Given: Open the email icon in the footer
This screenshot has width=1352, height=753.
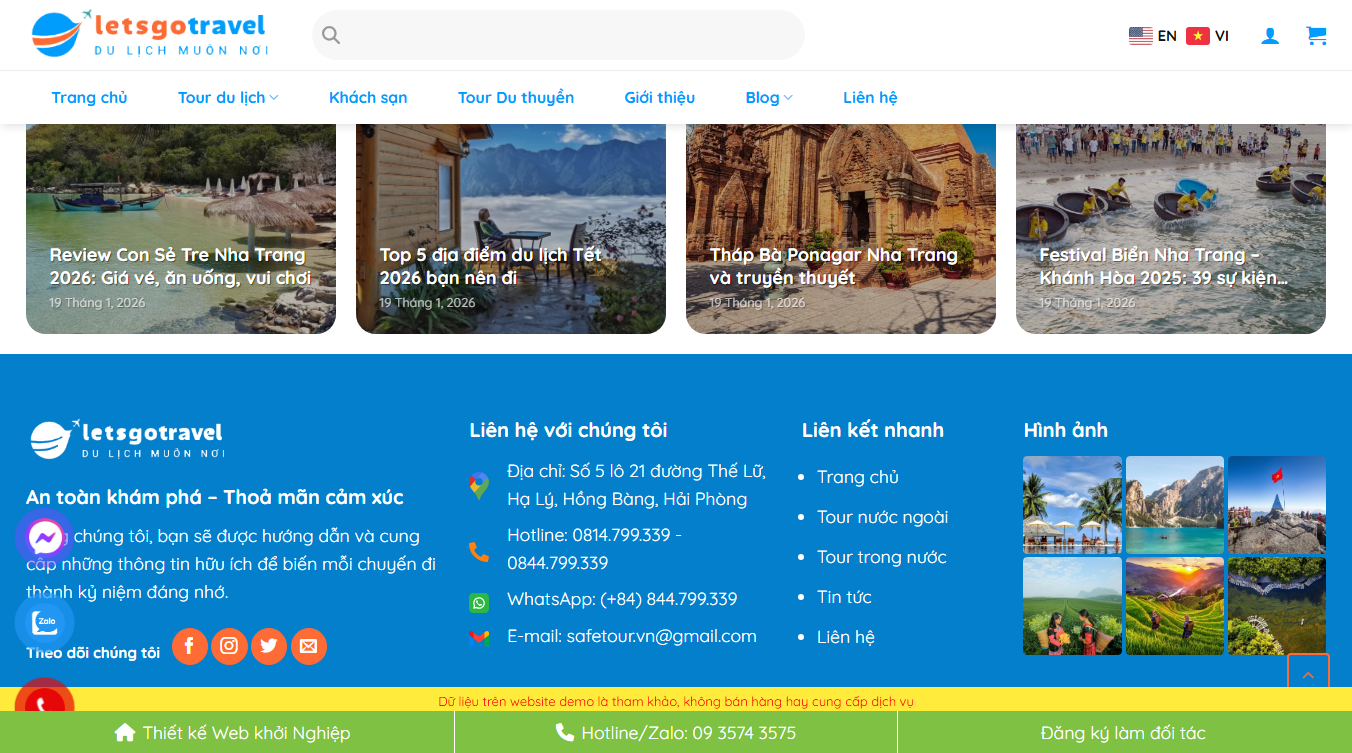Looking at the screenshot, I should click(309, 646).
